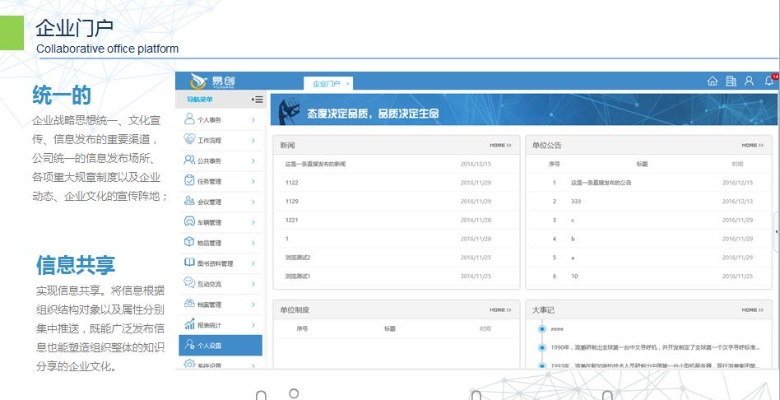Expand the 车辆管理 menu chevron
The height and width of the screenshot is (400, 780).
[x=253, y=222]
